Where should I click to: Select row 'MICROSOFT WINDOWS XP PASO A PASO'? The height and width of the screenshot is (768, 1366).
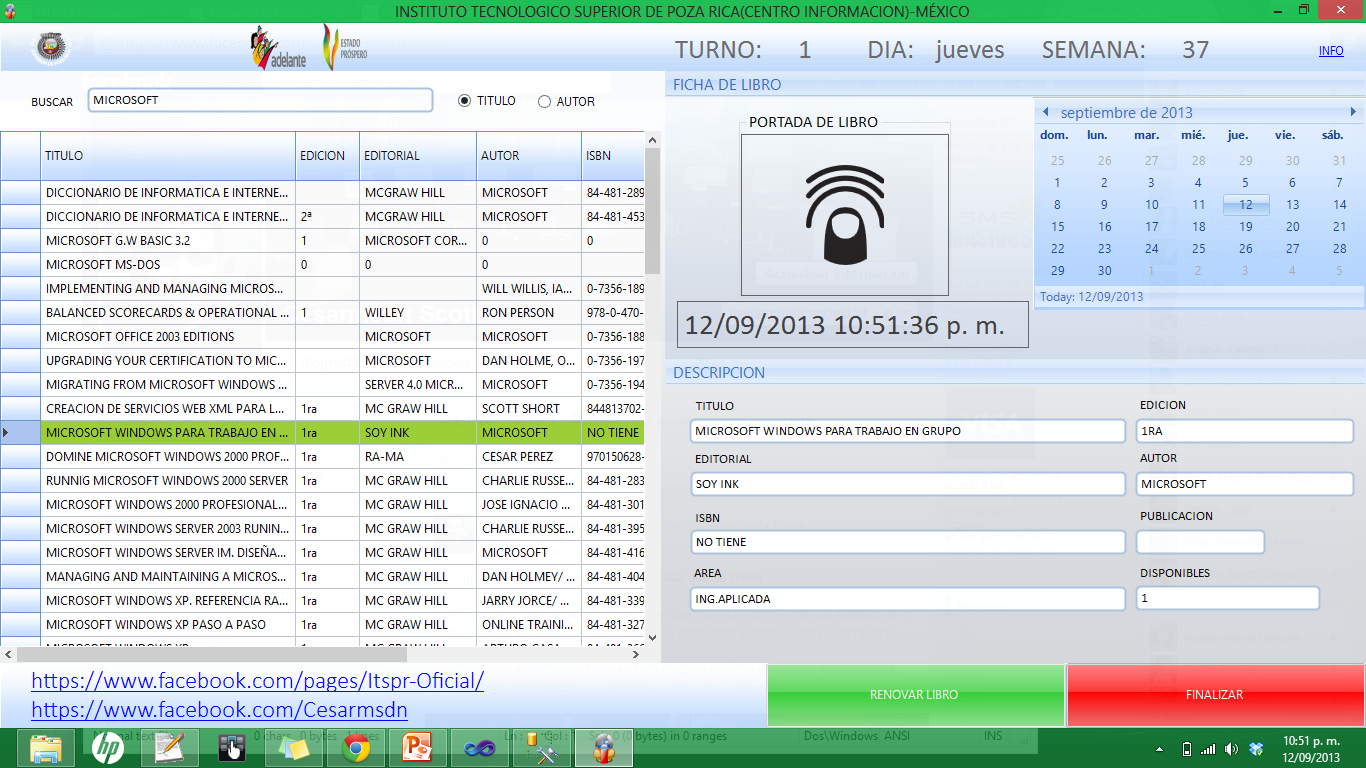tap(322, 625)
